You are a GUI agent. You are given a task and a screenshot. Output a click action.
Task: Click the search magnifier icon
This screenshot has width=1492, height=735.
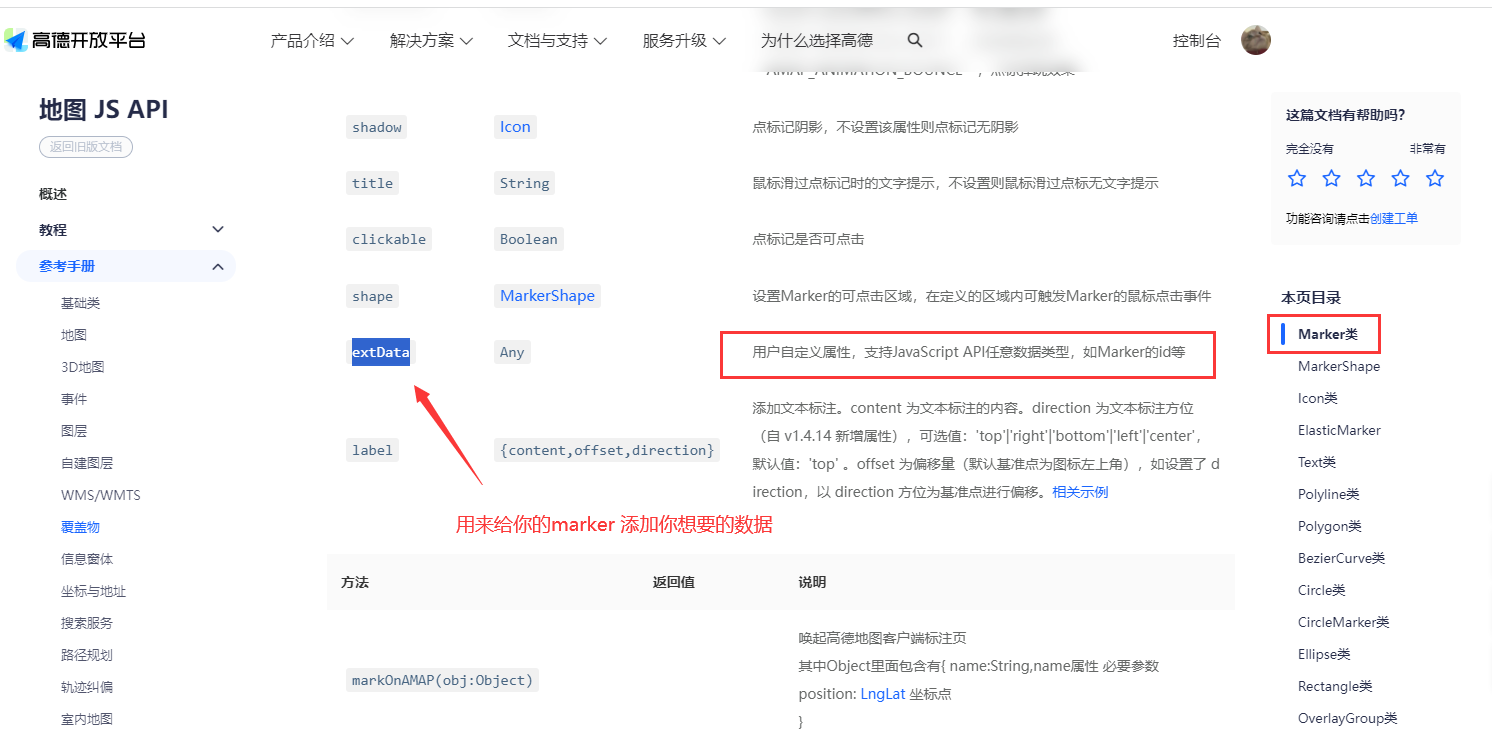914,40
